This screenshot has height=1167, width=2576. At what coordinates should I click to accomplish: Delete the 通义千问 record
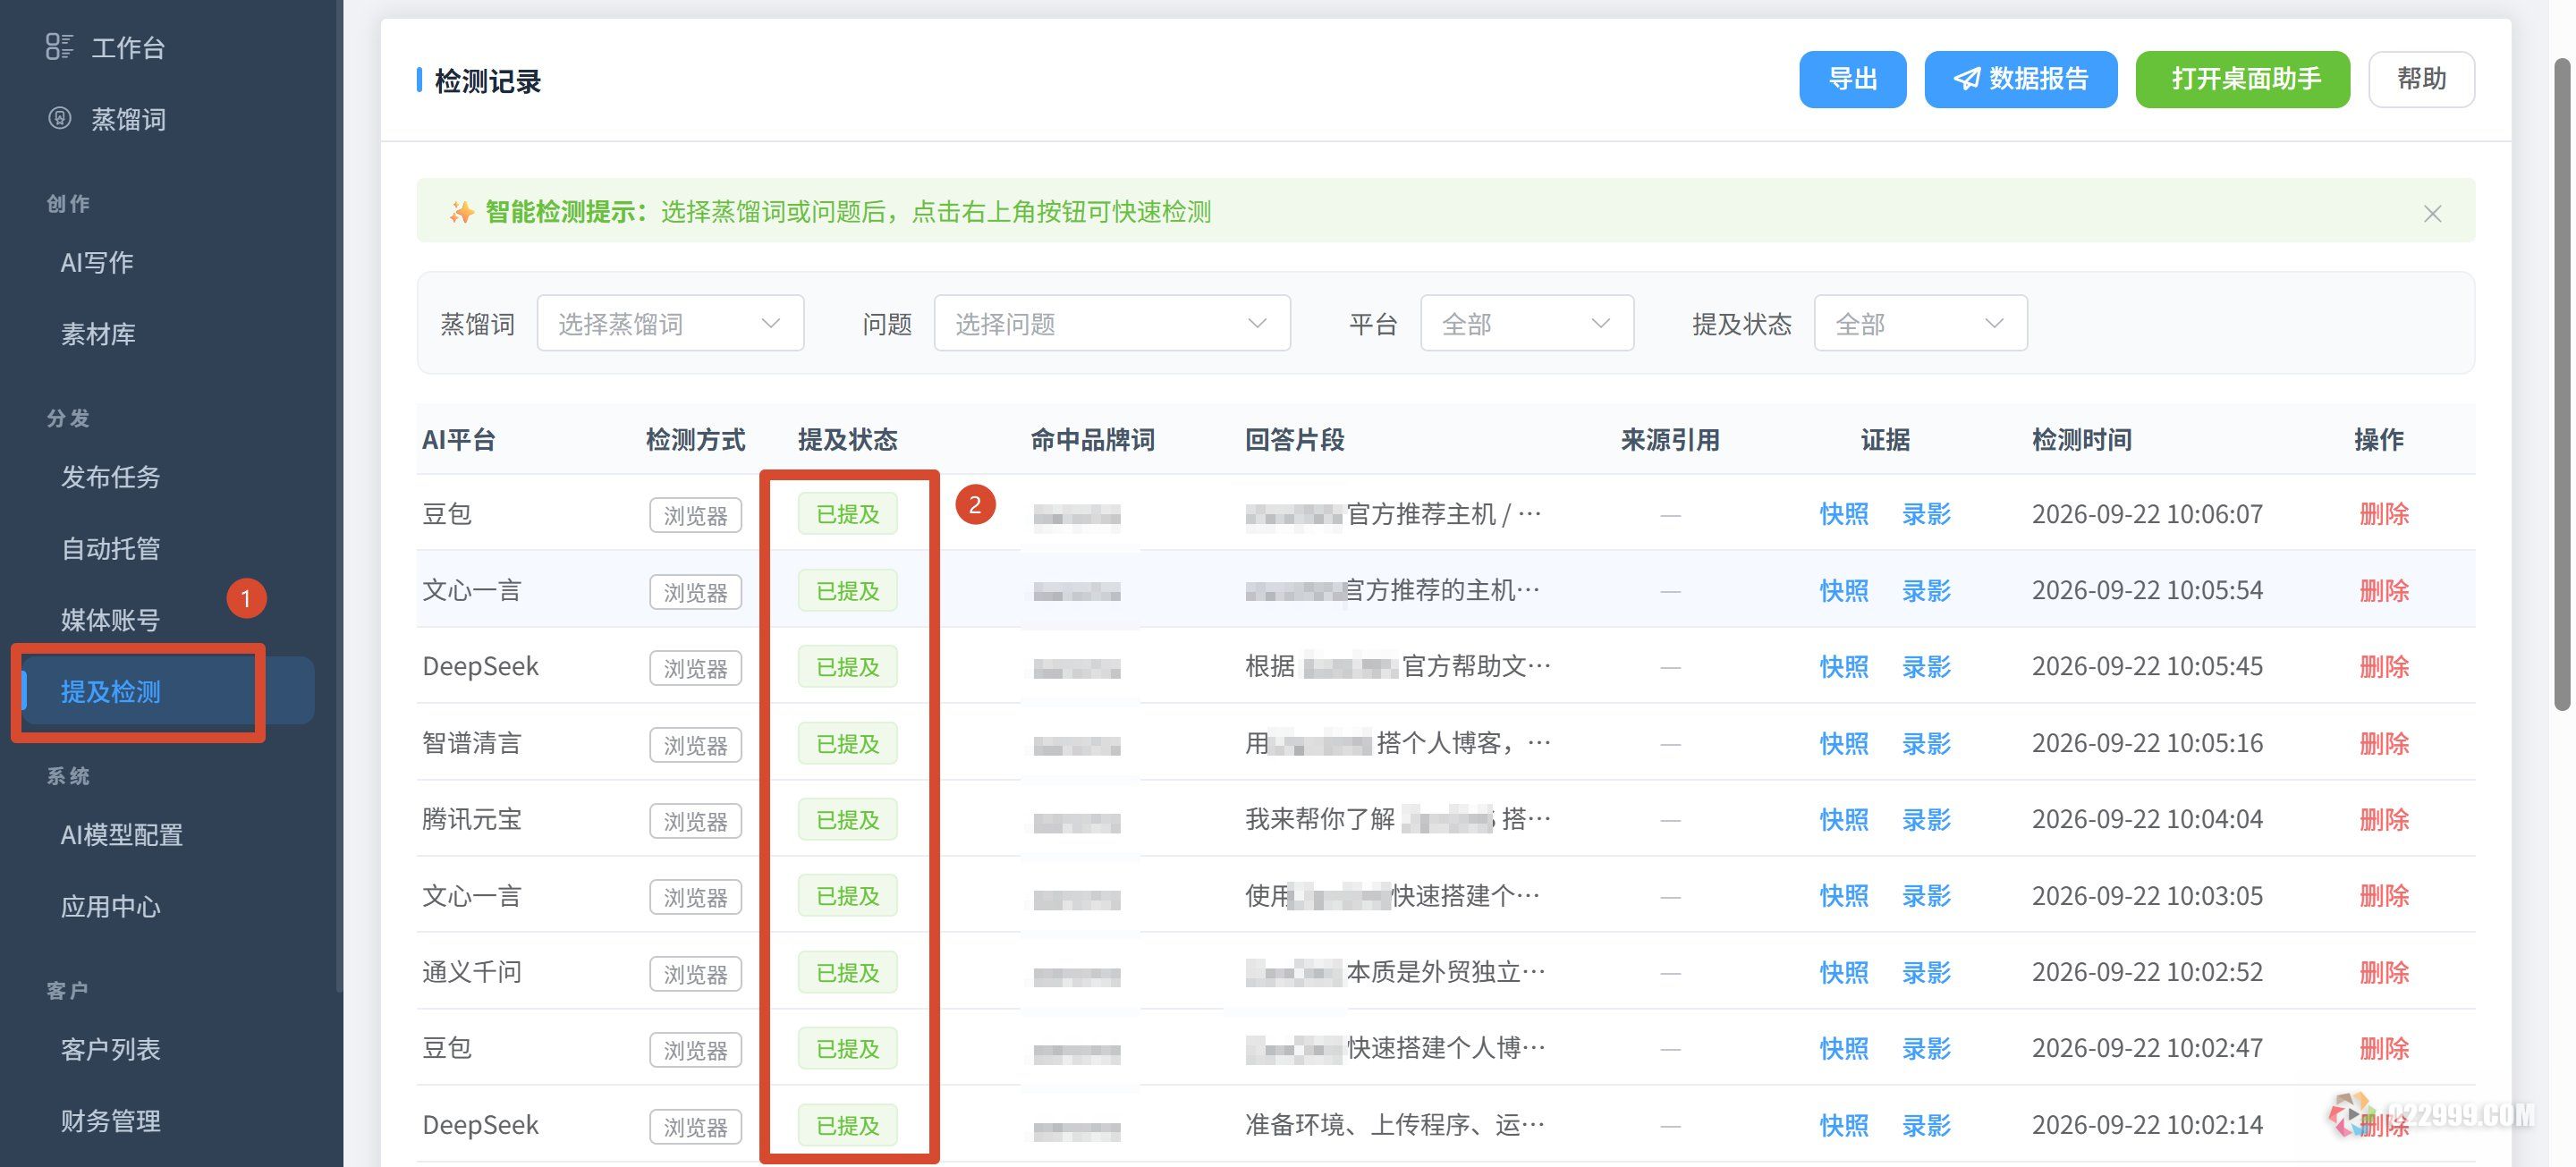pos(2384,972)
